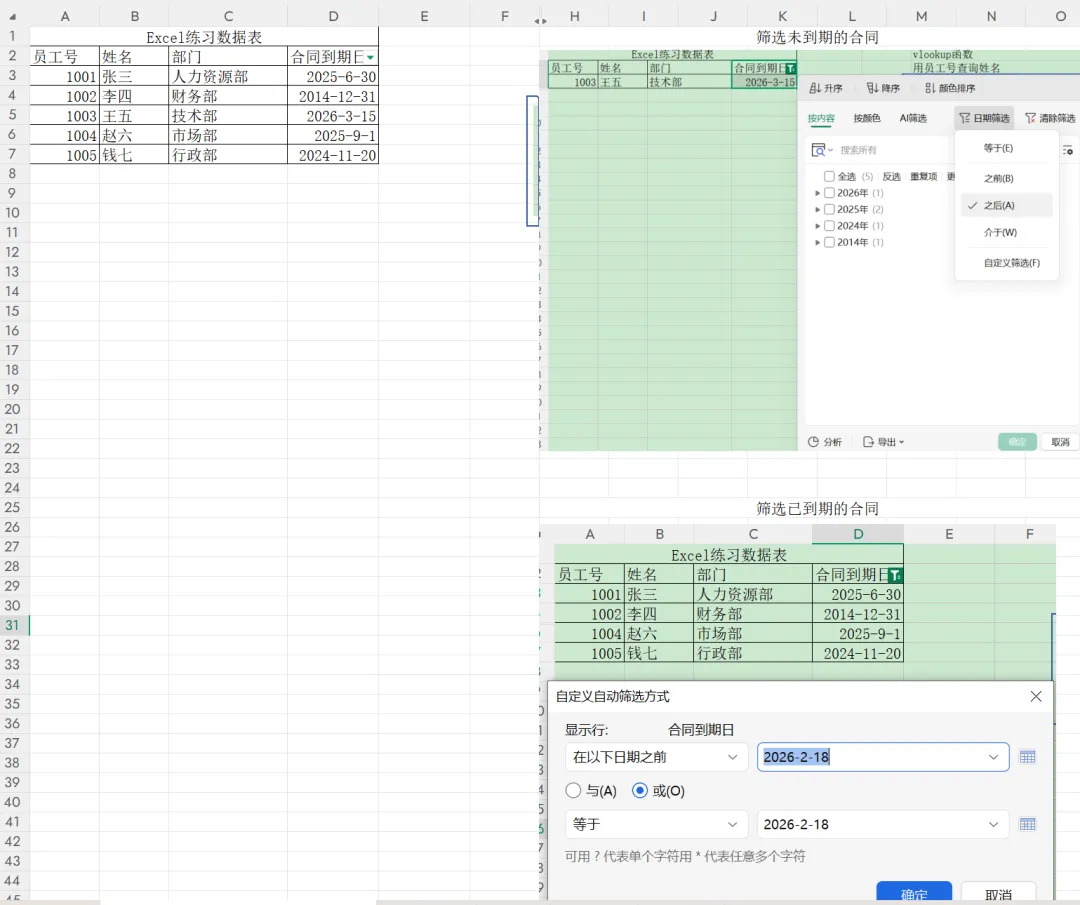This screenshot has width=1080, height=905.
Task: Click the clear filter (清除筛选) icon
Action: click(1030, 118)
